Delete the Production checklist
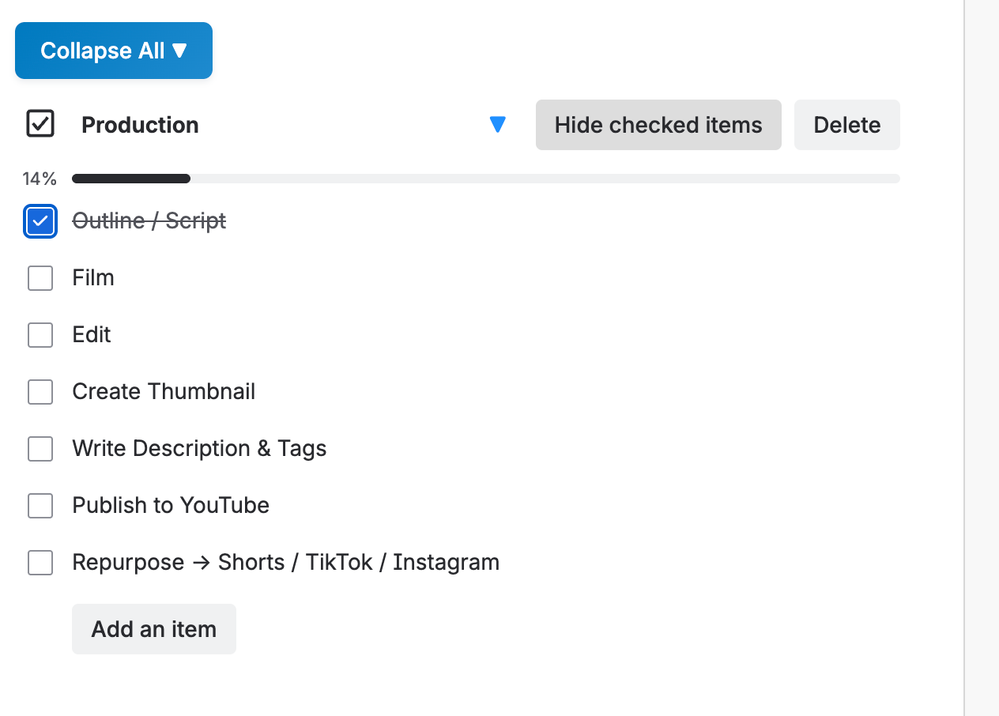Viewport: 999px width, 716px height. (x=846, y=125)
